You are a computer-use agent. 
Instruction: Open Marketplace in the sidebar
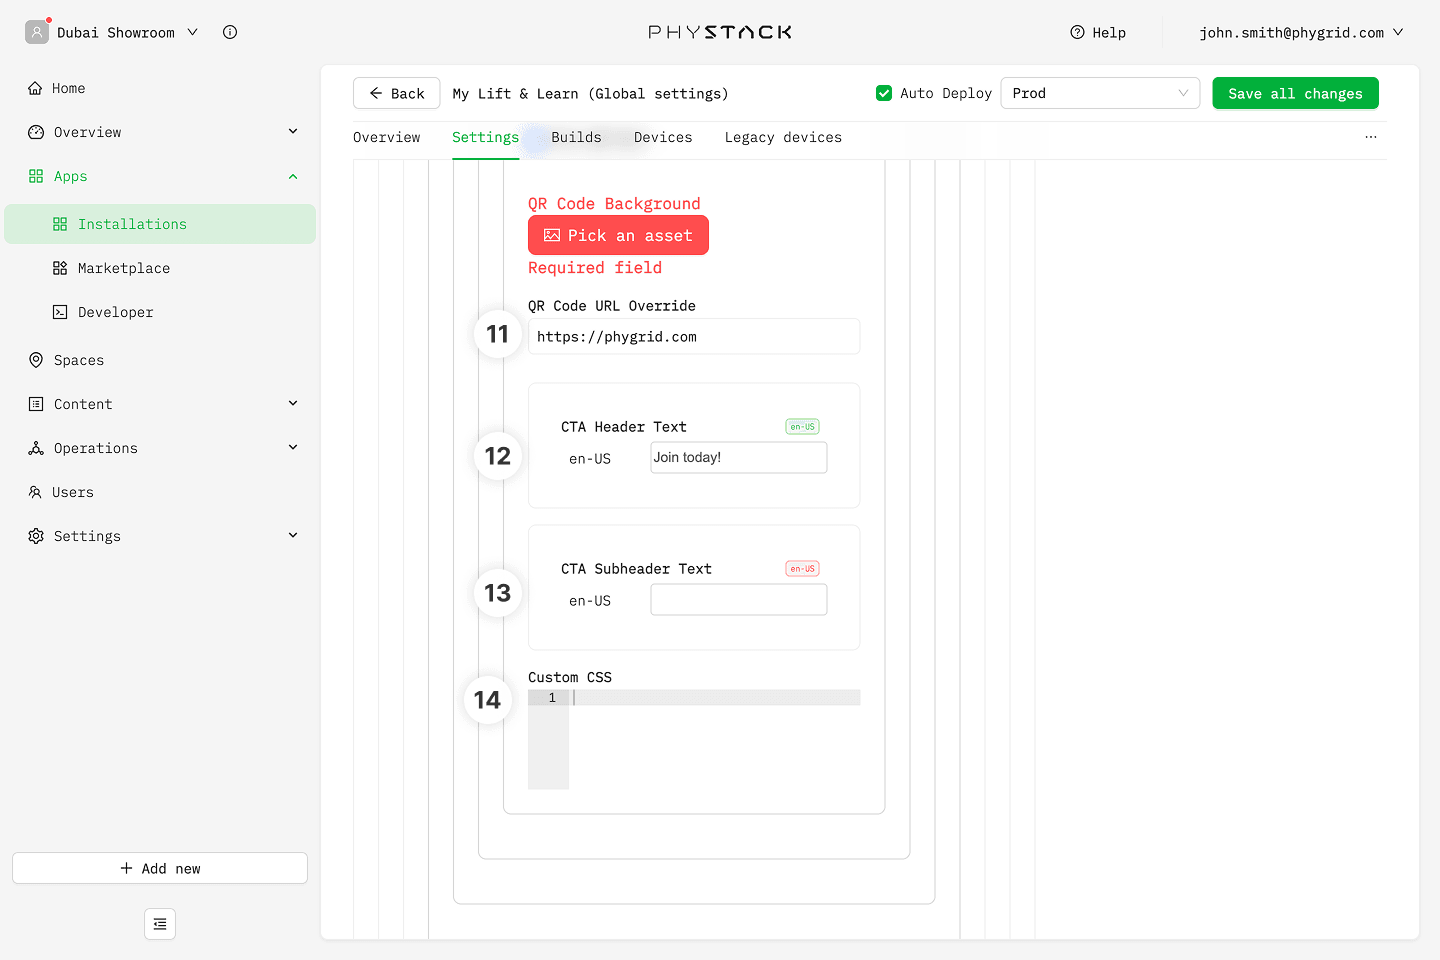[160, 268]
